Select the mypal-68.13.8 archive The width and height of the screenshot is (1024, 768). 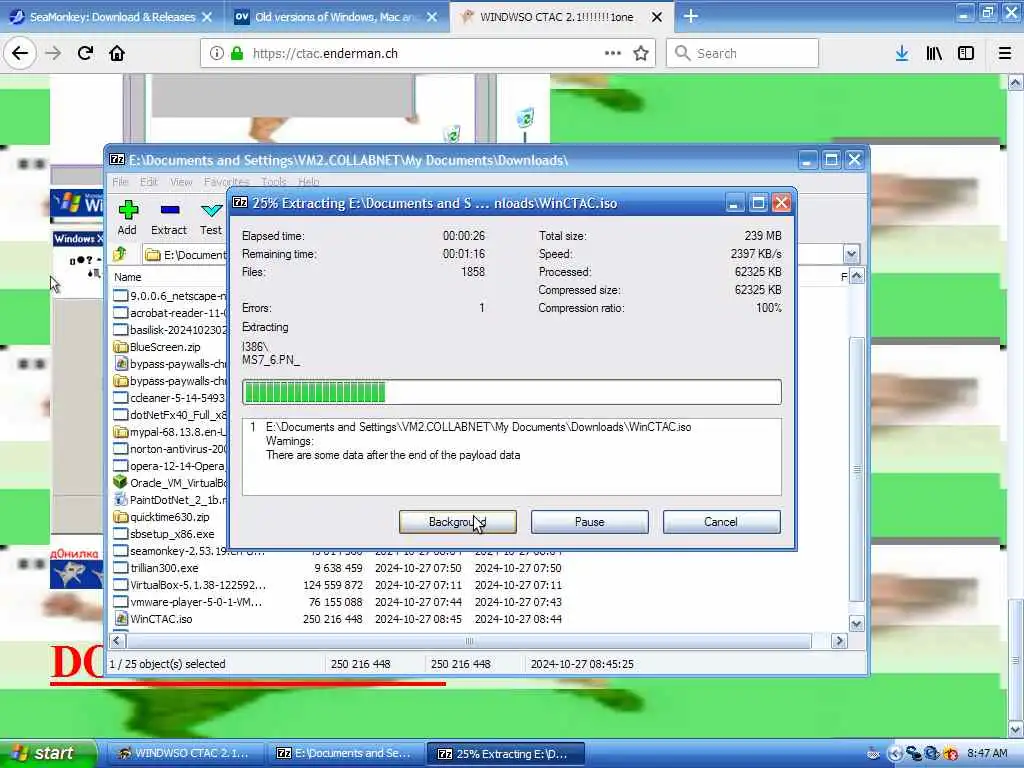[170, 432]
